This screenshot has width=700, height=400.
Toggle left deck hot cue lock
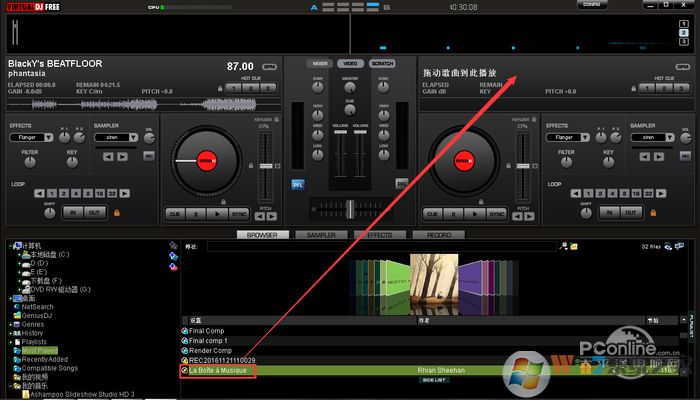tap(220, 88)
